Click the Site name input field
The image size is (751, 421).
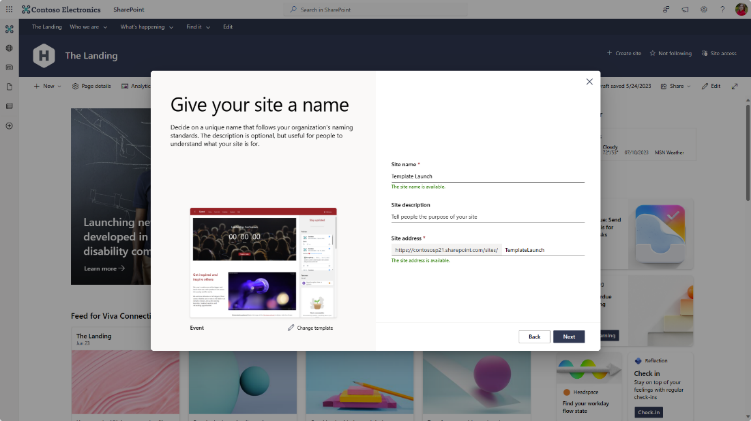[x=488, y=176]
